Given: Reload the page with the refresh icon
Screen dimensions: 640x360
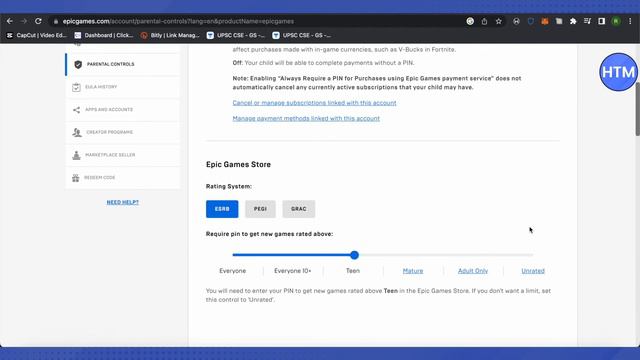Looking at the screenshot, I should click(38, 21).
